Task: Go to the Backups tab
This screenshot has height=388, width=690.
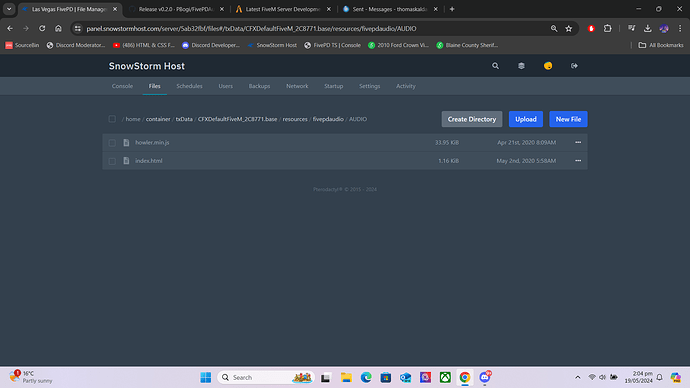Action: (x=259, y=86)
